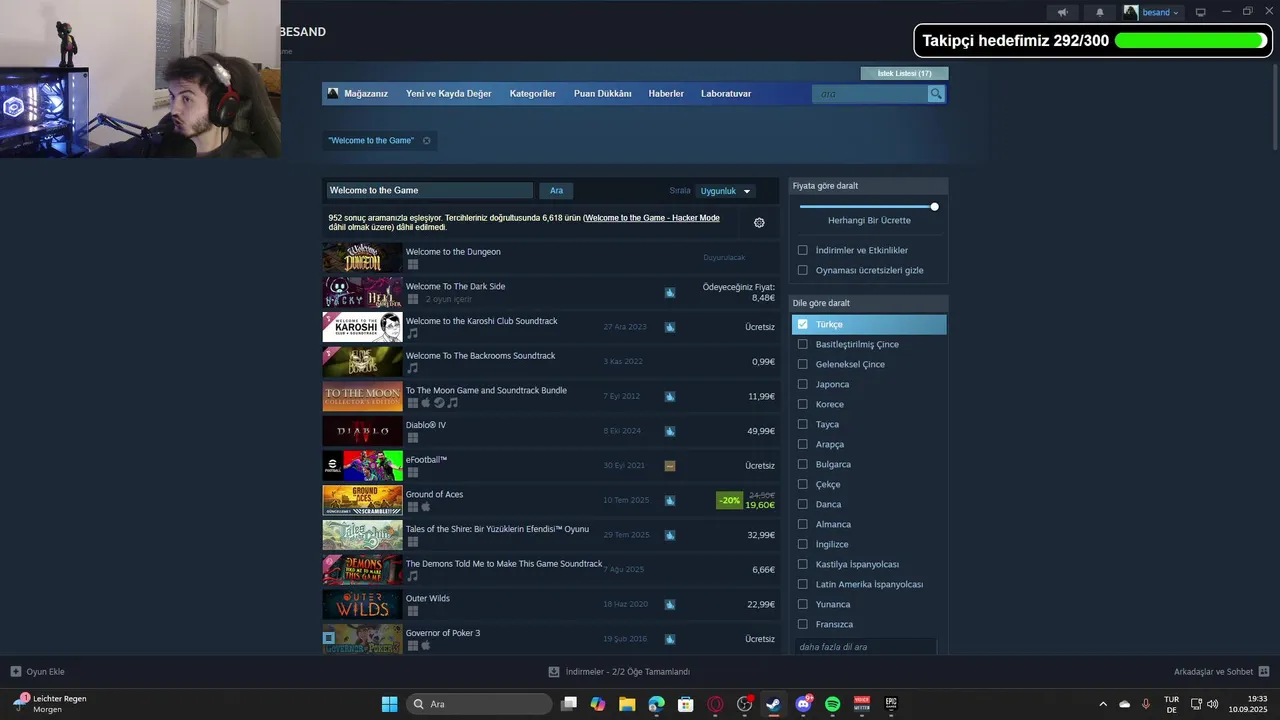
Task: Open the Welcome to the Dungeon thumbnail
Action: (362, 258)
